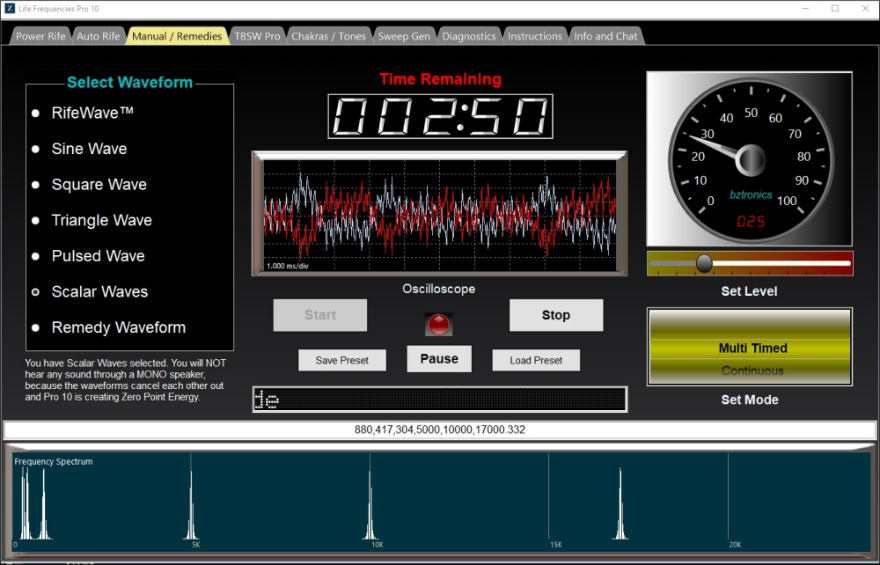Open the Diagnostics tab
The image size is (880, 565).
coord(468,36)
